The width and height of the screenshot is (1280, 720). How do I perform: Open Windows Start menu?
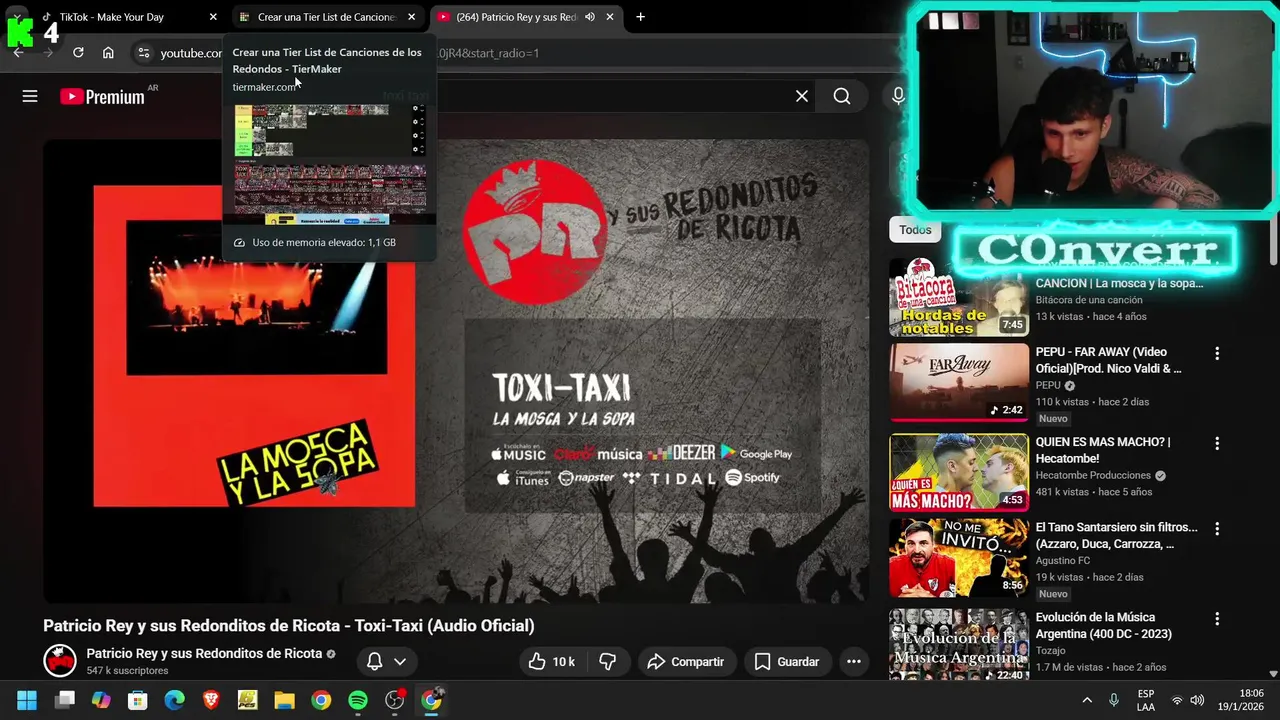point(27,700)
